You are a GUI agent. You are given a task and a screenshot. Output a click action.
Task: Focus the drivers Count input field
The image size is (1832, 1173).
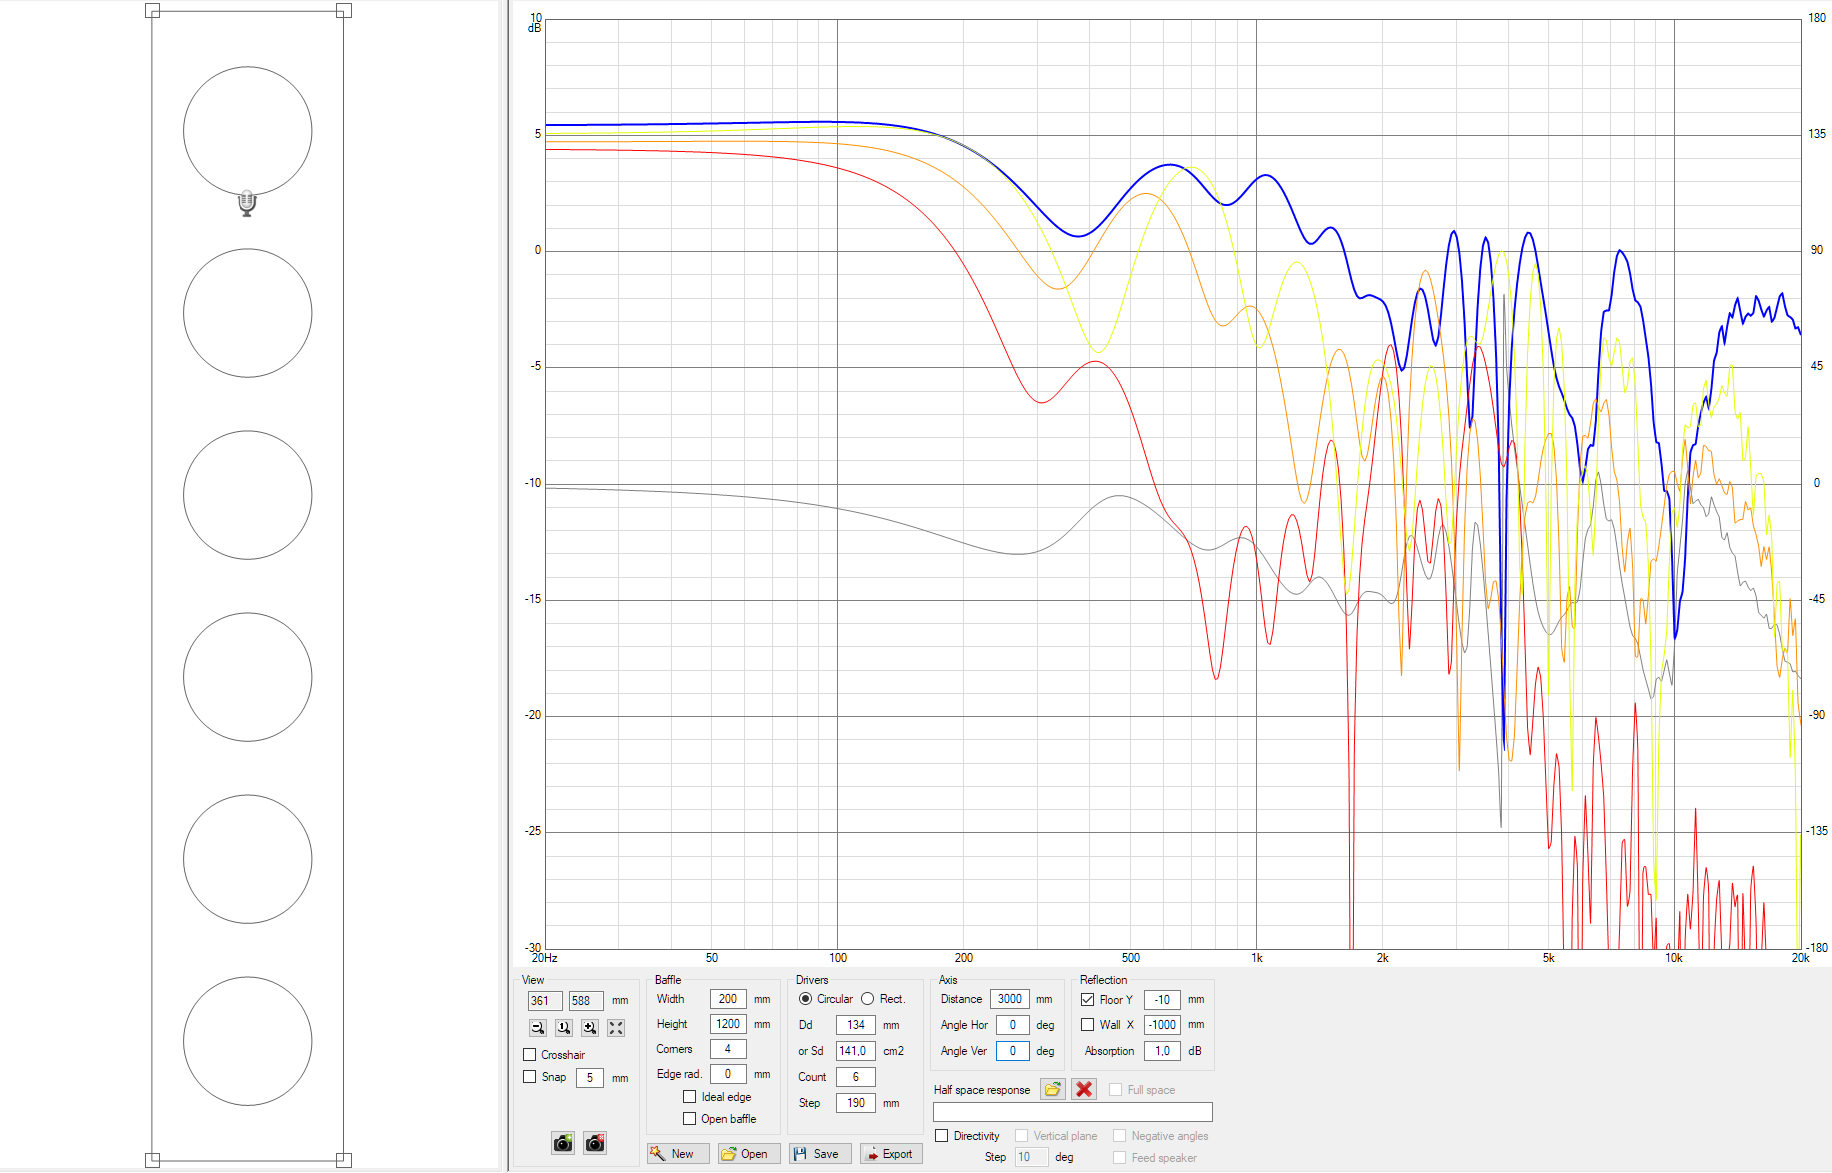tap(855, 1077)
